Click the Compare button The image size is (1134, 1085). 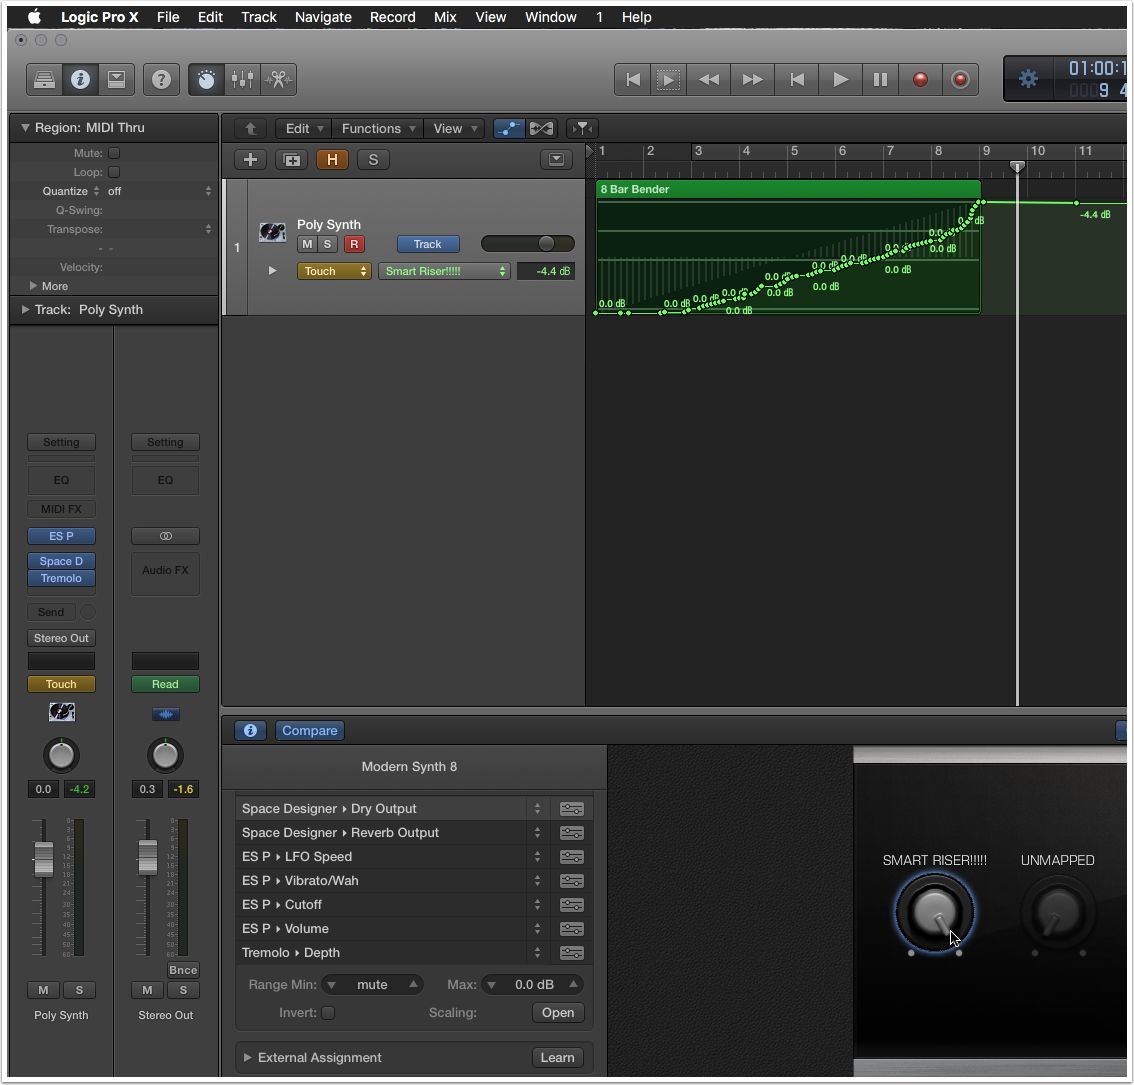pos(310,731)
